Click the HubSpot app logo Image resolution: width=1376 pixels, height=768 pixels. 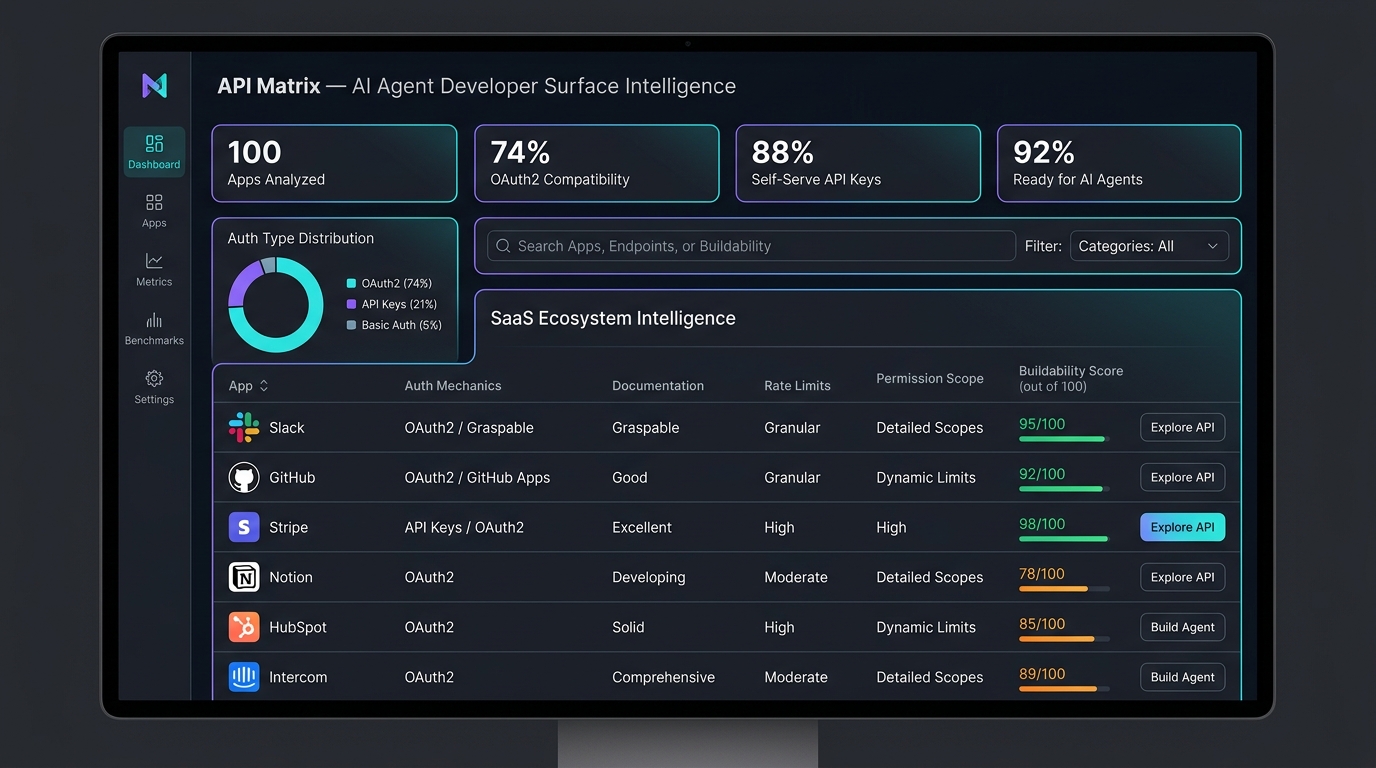tap(244, 627)
